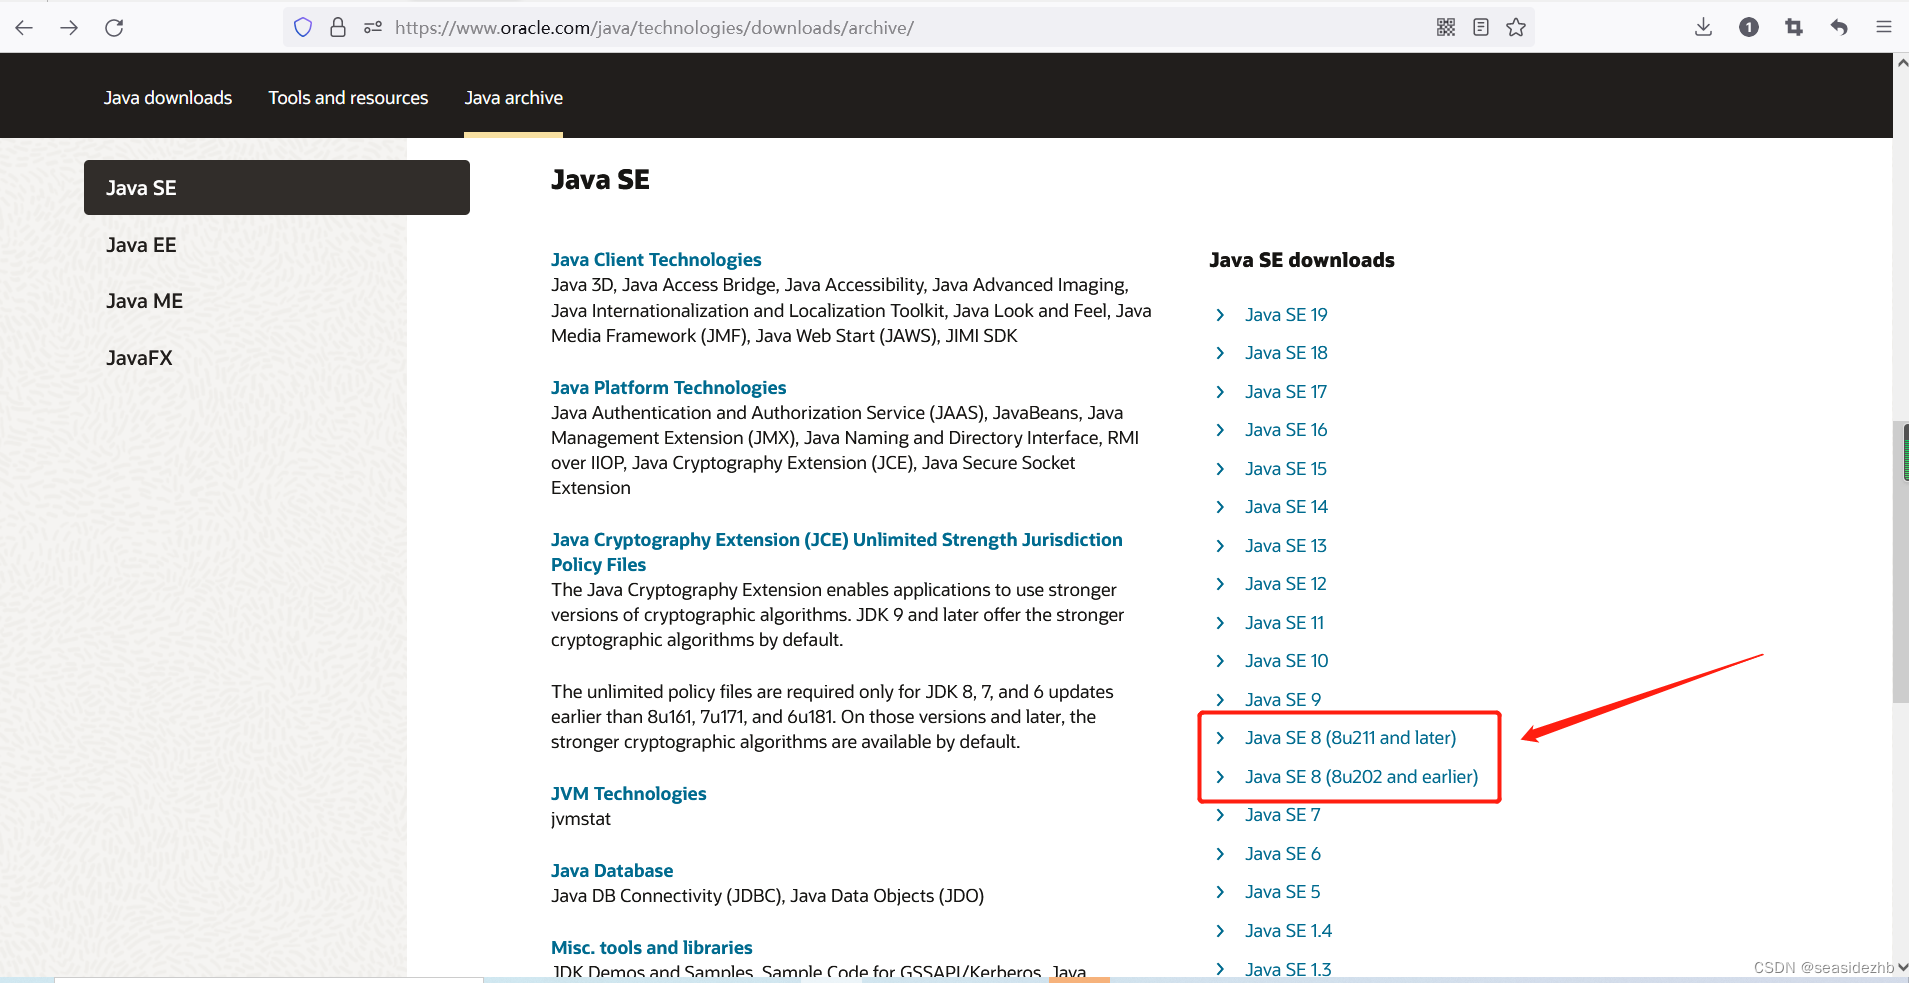
Task: Open the browser hamburger menu
Action: 1884,27
